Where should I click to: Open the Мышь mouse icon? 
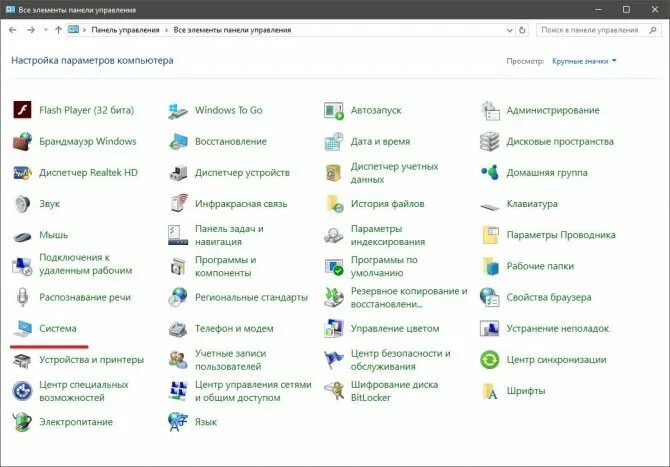pyautogui.click(x=22, y=235)
